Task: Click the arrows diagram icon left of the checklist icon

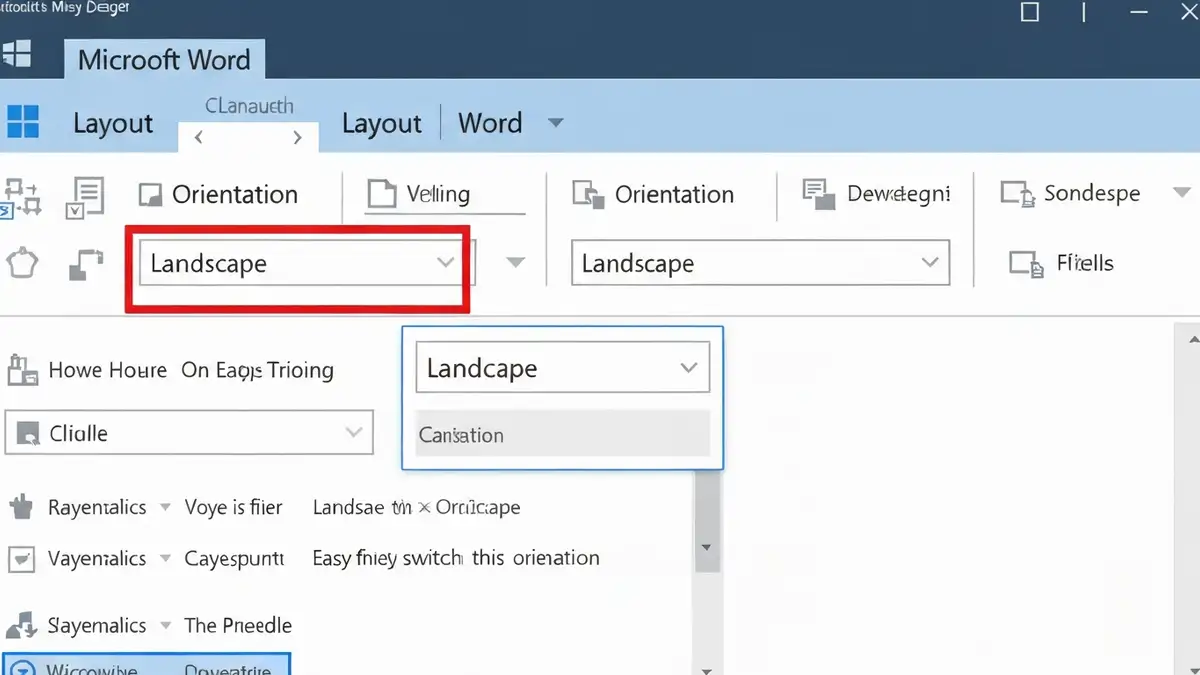Action: pos(22,197)
